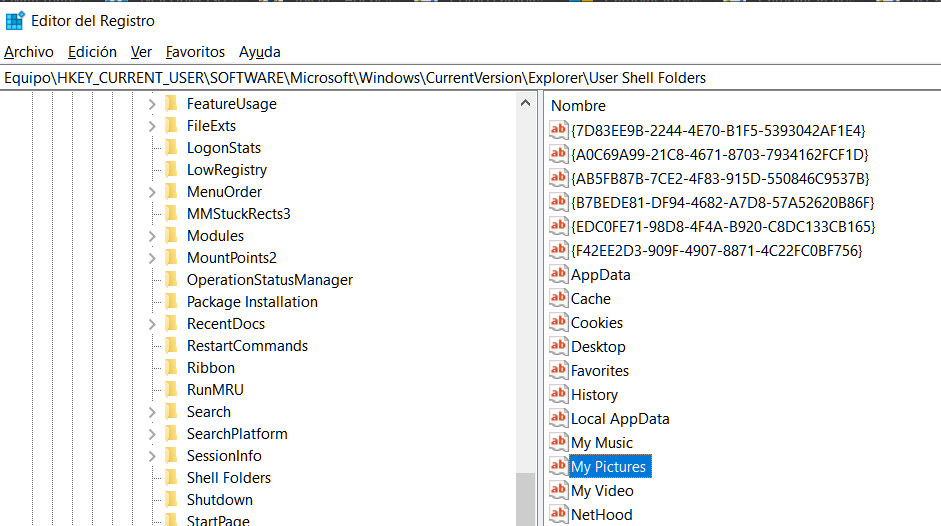The image size is (941, 526).
Task: Open the Favoritos menu
Action: point(195,52)
